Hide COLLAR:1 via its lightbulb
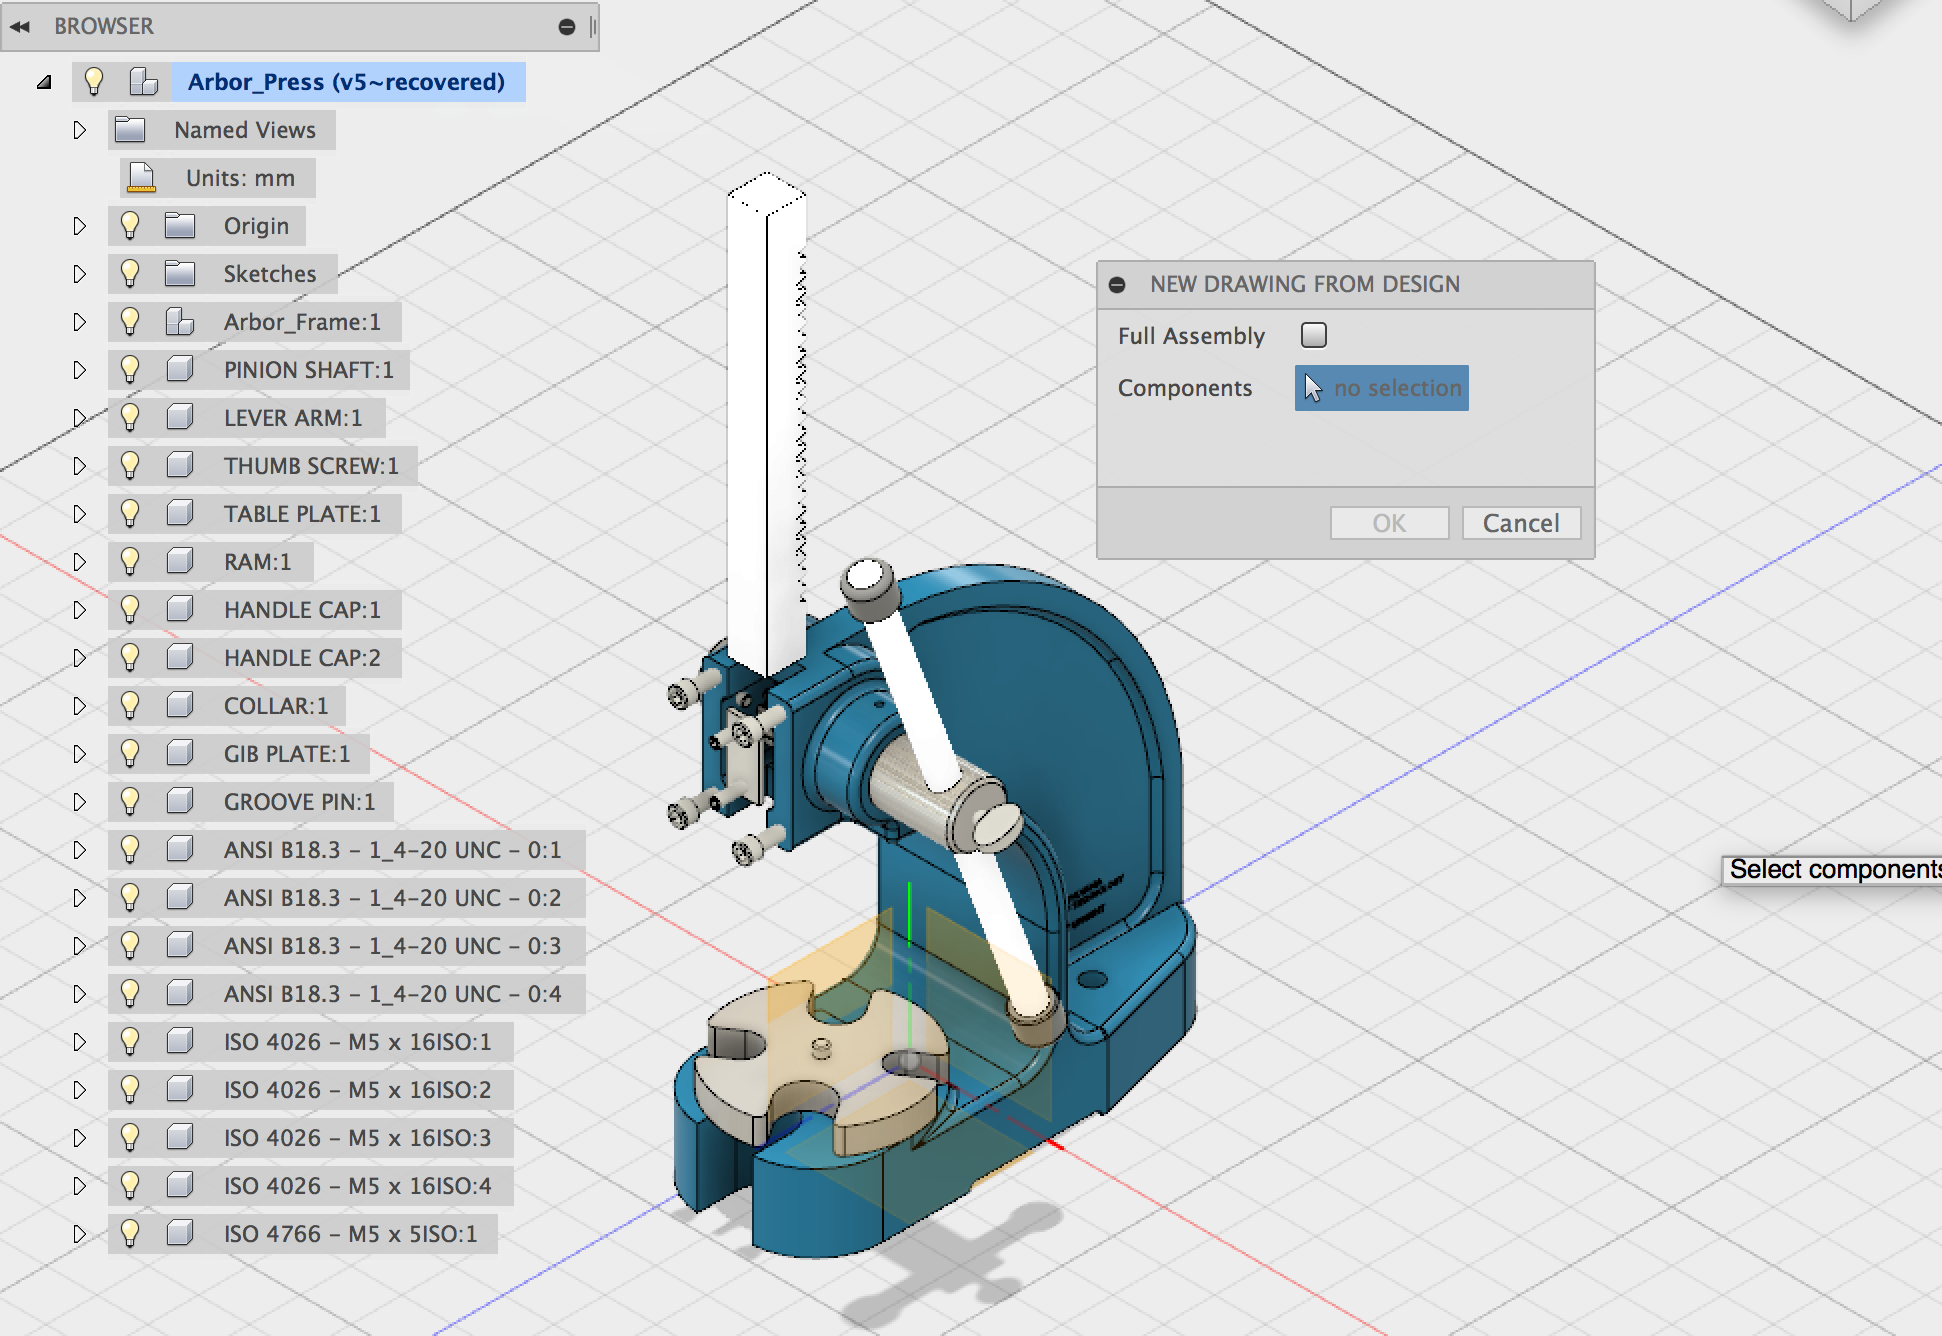 (130, 705)
